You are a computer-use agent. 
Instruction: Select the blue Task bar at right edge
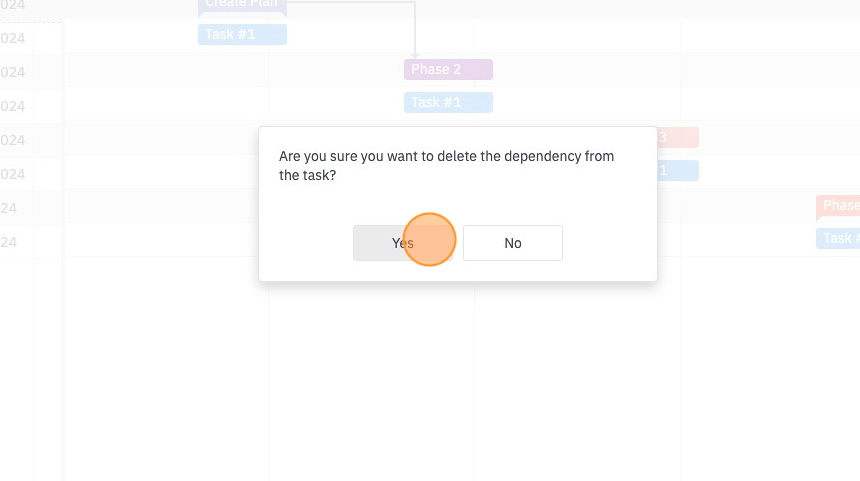pos(838,239)
